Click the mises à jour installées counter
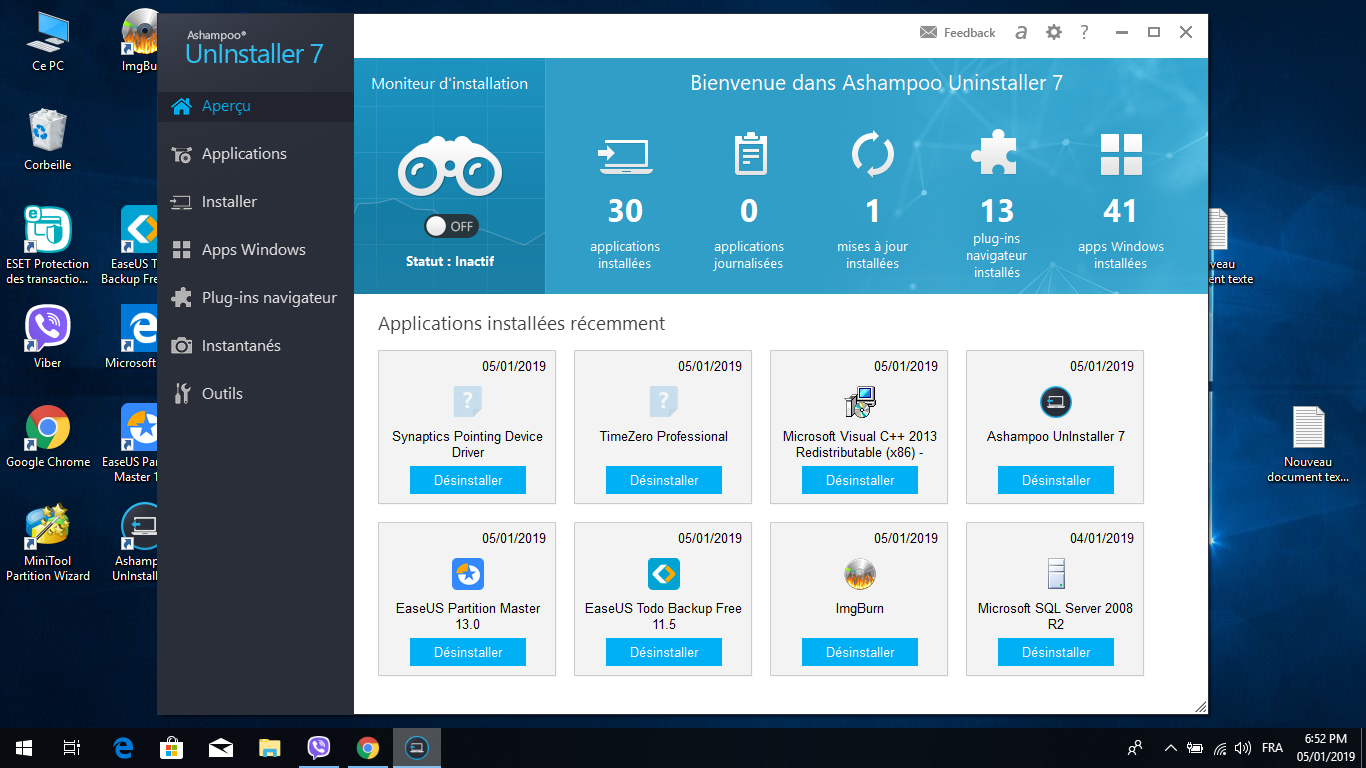 872,211
